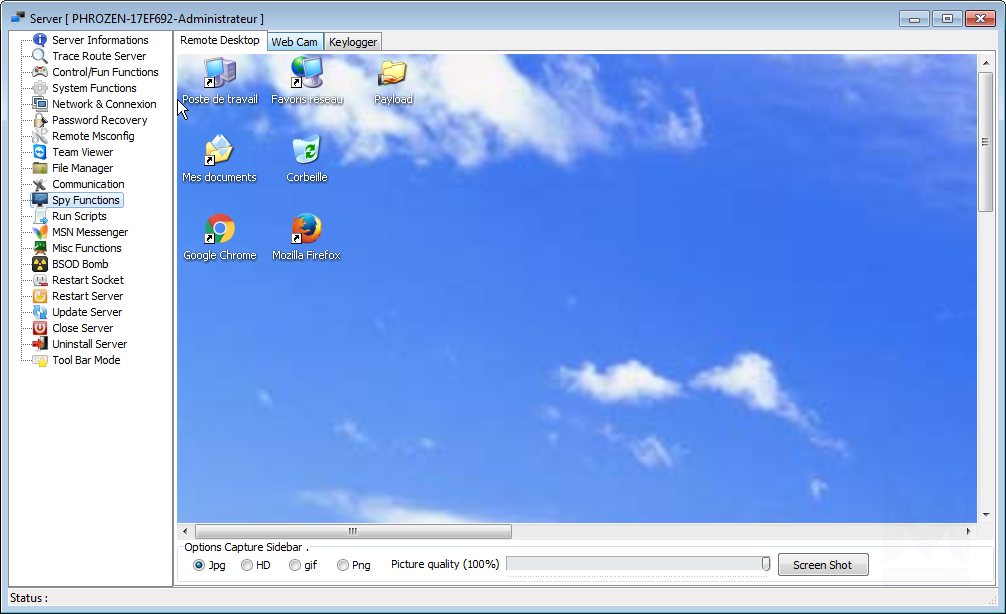Select the MSN Messenger icon
The height and width of the screenshot is (614, 1006).
point(40,232)
